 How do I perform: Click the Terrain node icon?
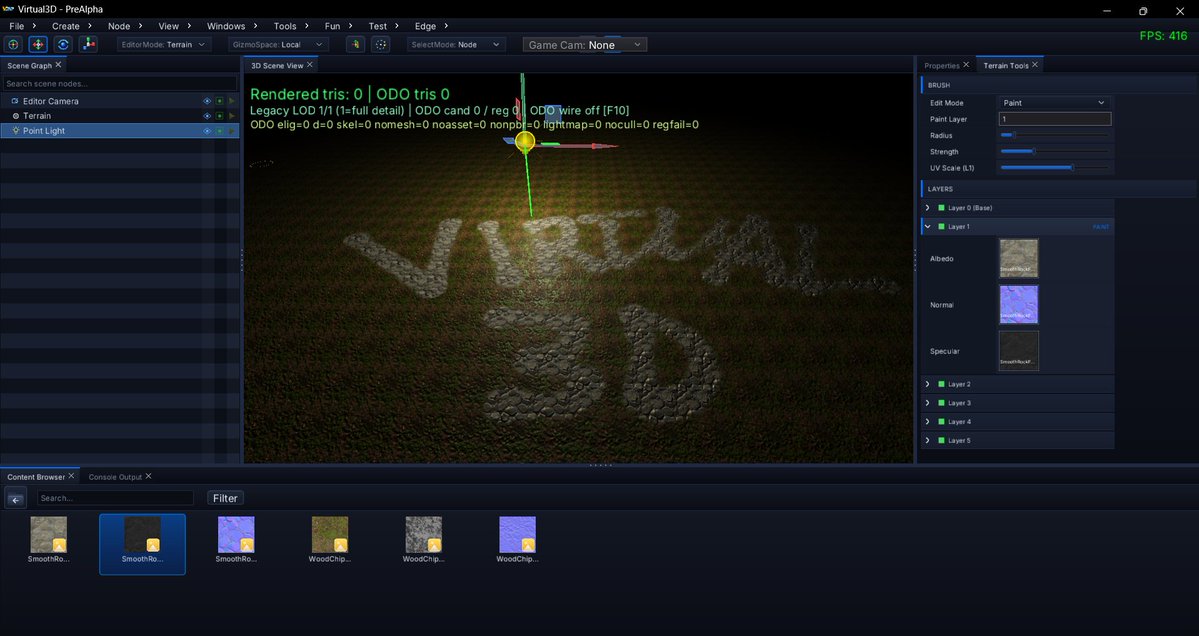click(x=15, y=116)
